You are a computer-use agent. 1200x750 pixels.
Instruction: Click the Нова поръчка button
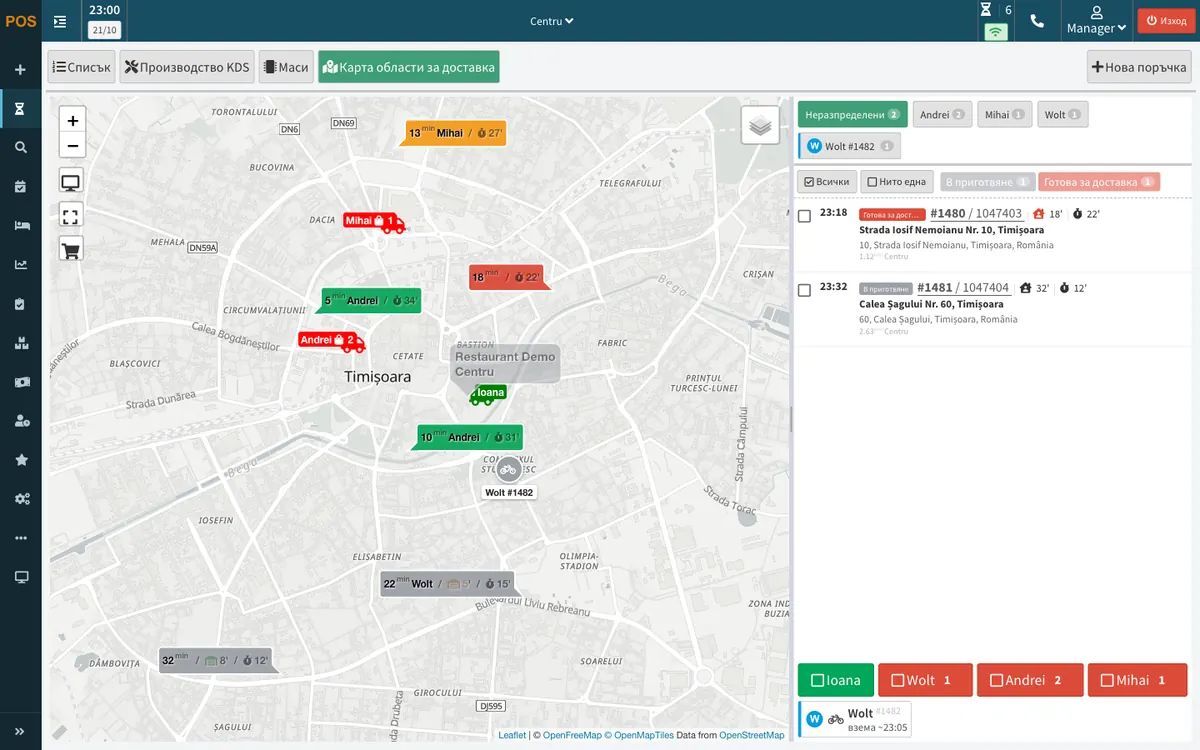point(1140,67)
